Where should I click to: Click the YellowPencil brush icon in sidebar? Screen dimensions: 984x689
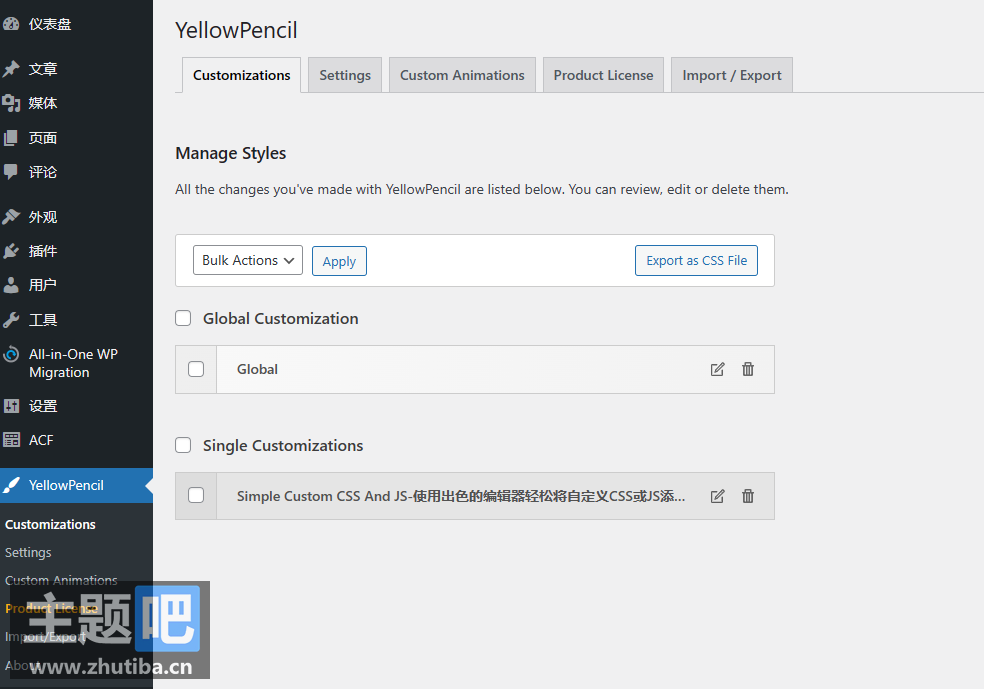[x=11, y=485]
